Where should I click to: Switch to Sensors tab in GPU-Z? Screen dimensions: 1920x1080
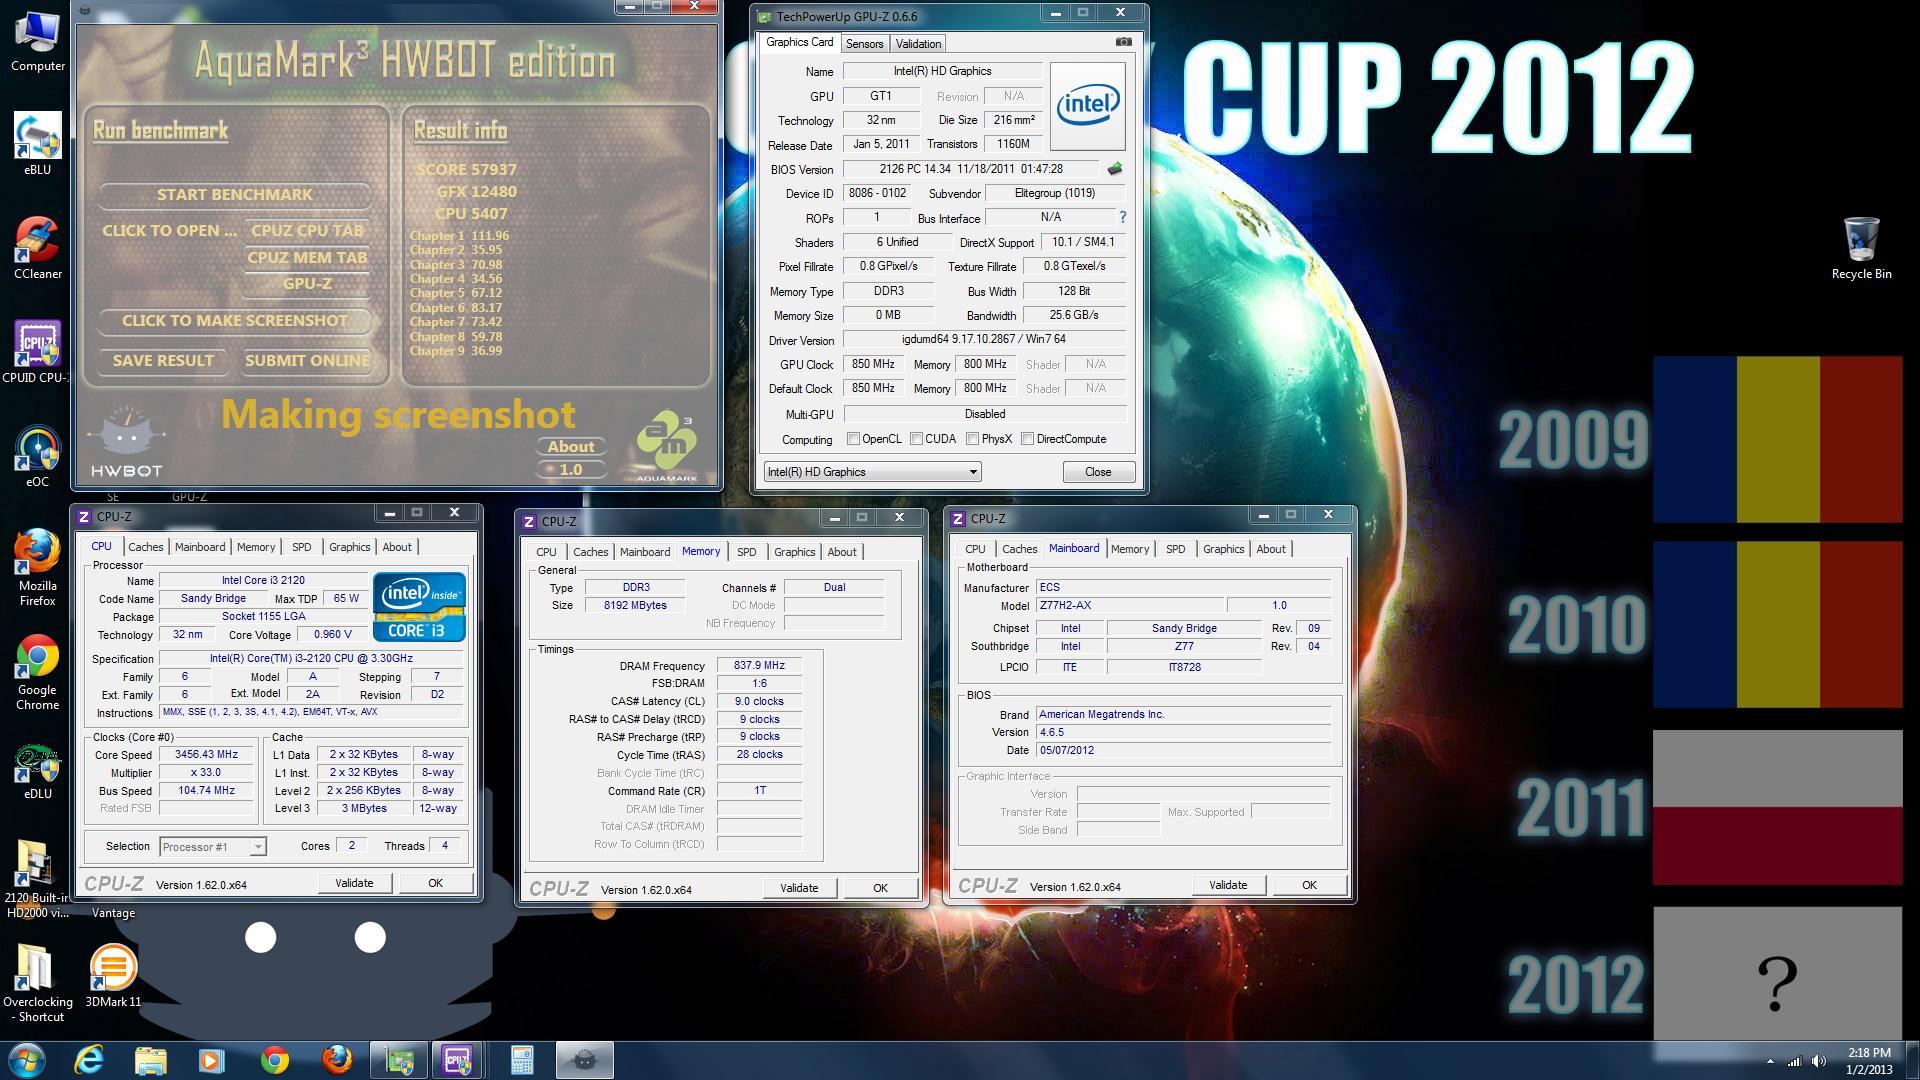(x=864, y=44)
